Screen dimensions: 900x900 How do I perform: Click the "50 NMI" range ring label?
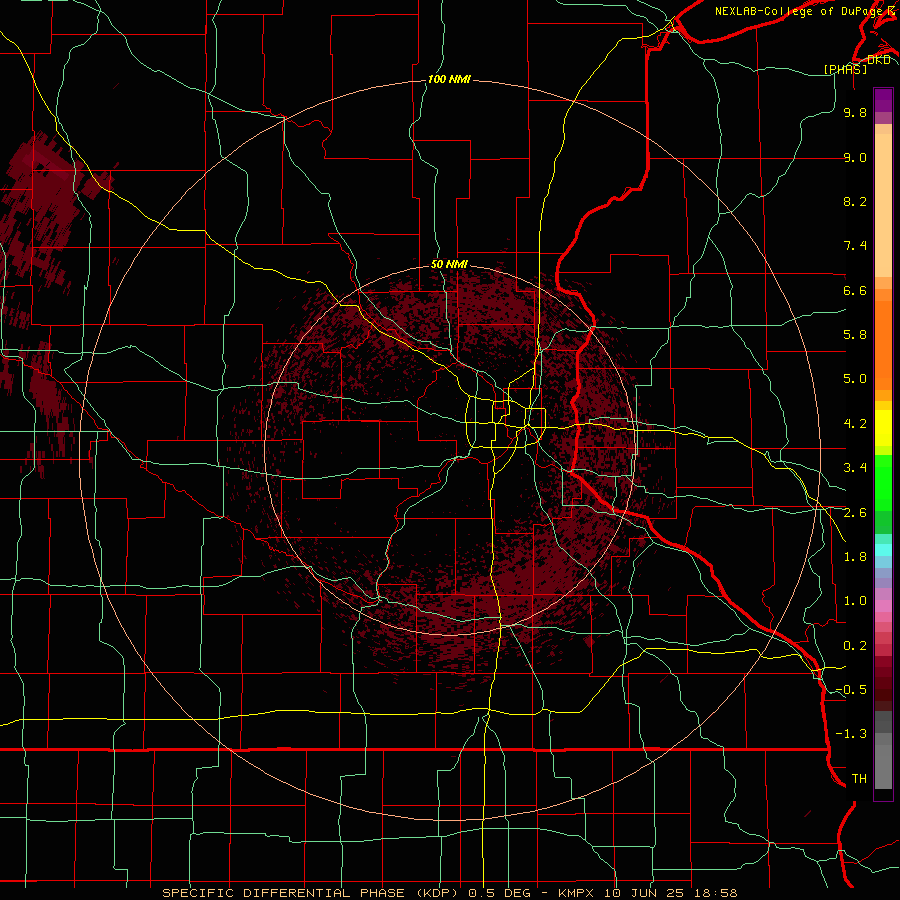pos(449,264)
